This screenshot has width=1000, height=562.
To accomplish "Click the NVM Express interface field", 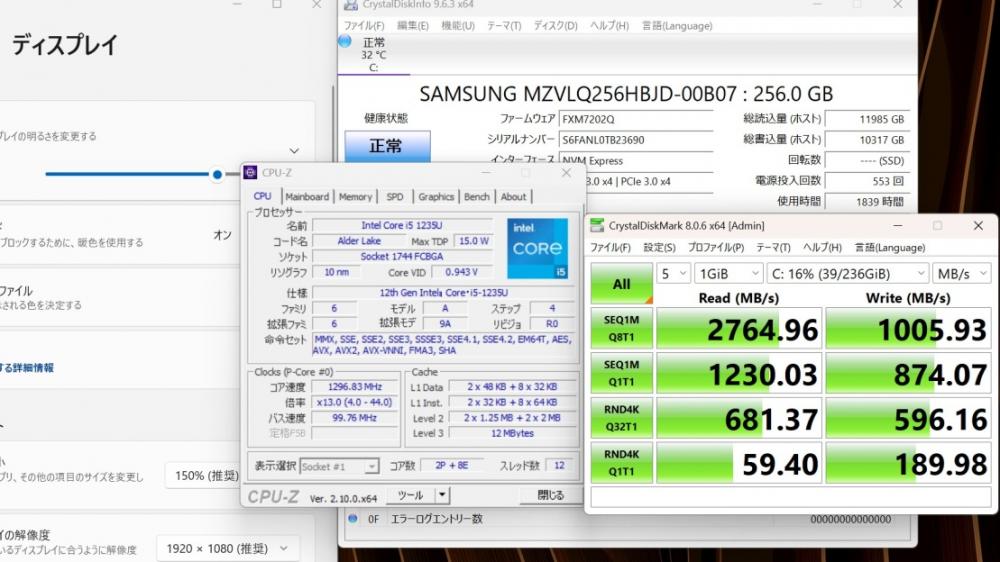I will (x=636, y=160).
